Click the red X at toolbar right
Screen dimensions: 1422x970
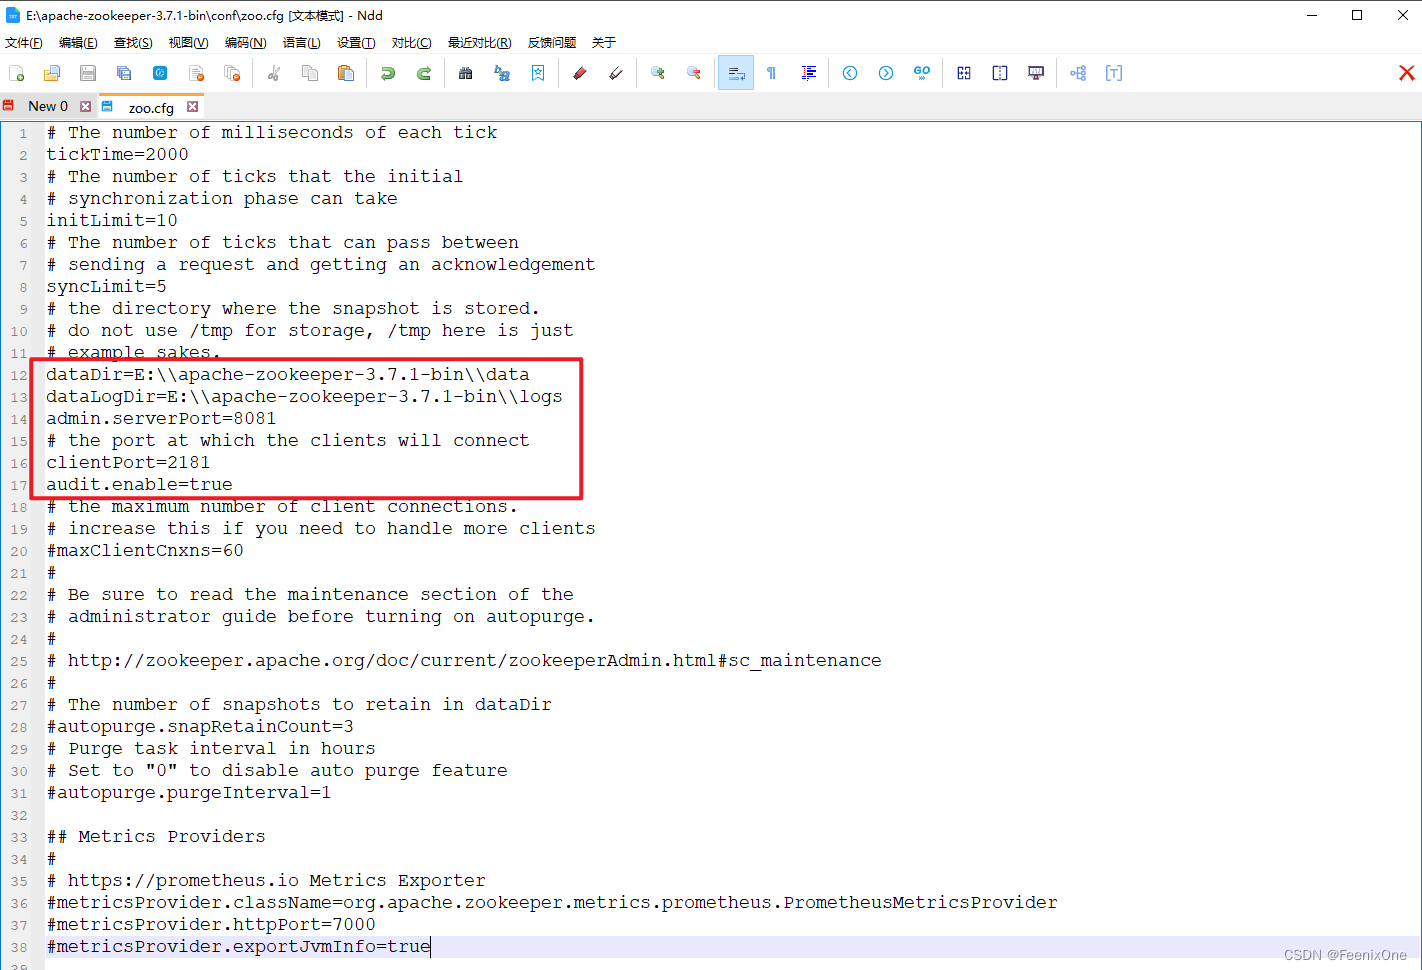[1406, 73]
